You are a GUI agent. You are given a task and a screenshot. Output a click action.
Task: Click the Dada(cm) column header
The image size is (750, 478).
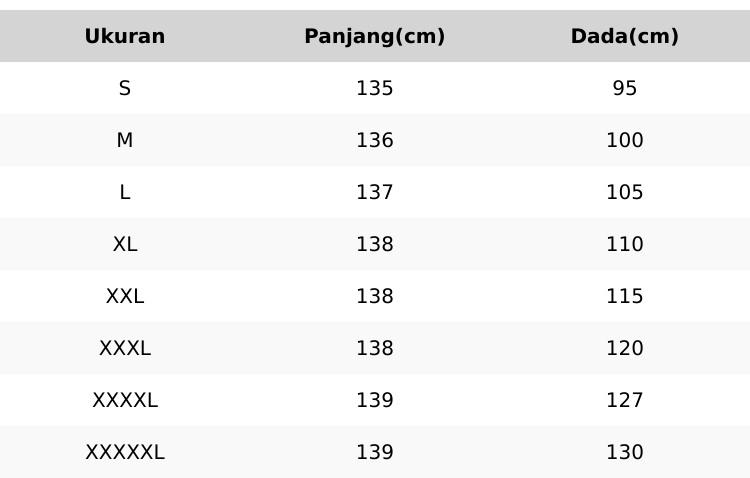coord(625,37)
